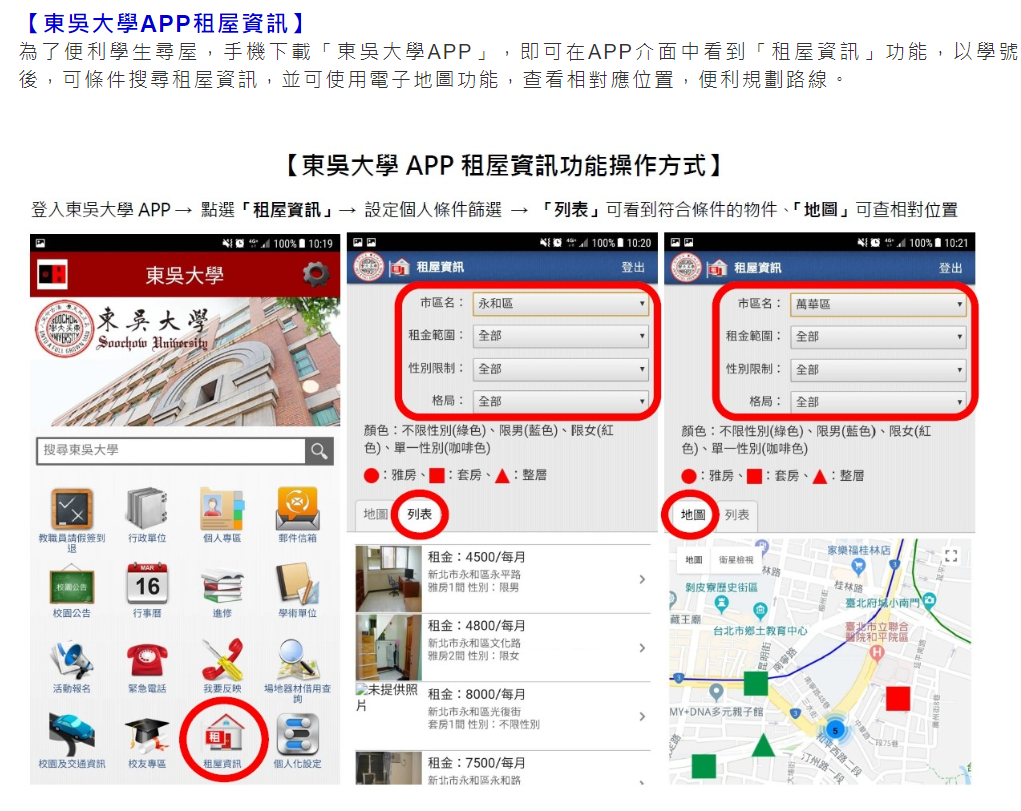
Task: Click the 搜尋東吳大學 search field
Action: 171,450
